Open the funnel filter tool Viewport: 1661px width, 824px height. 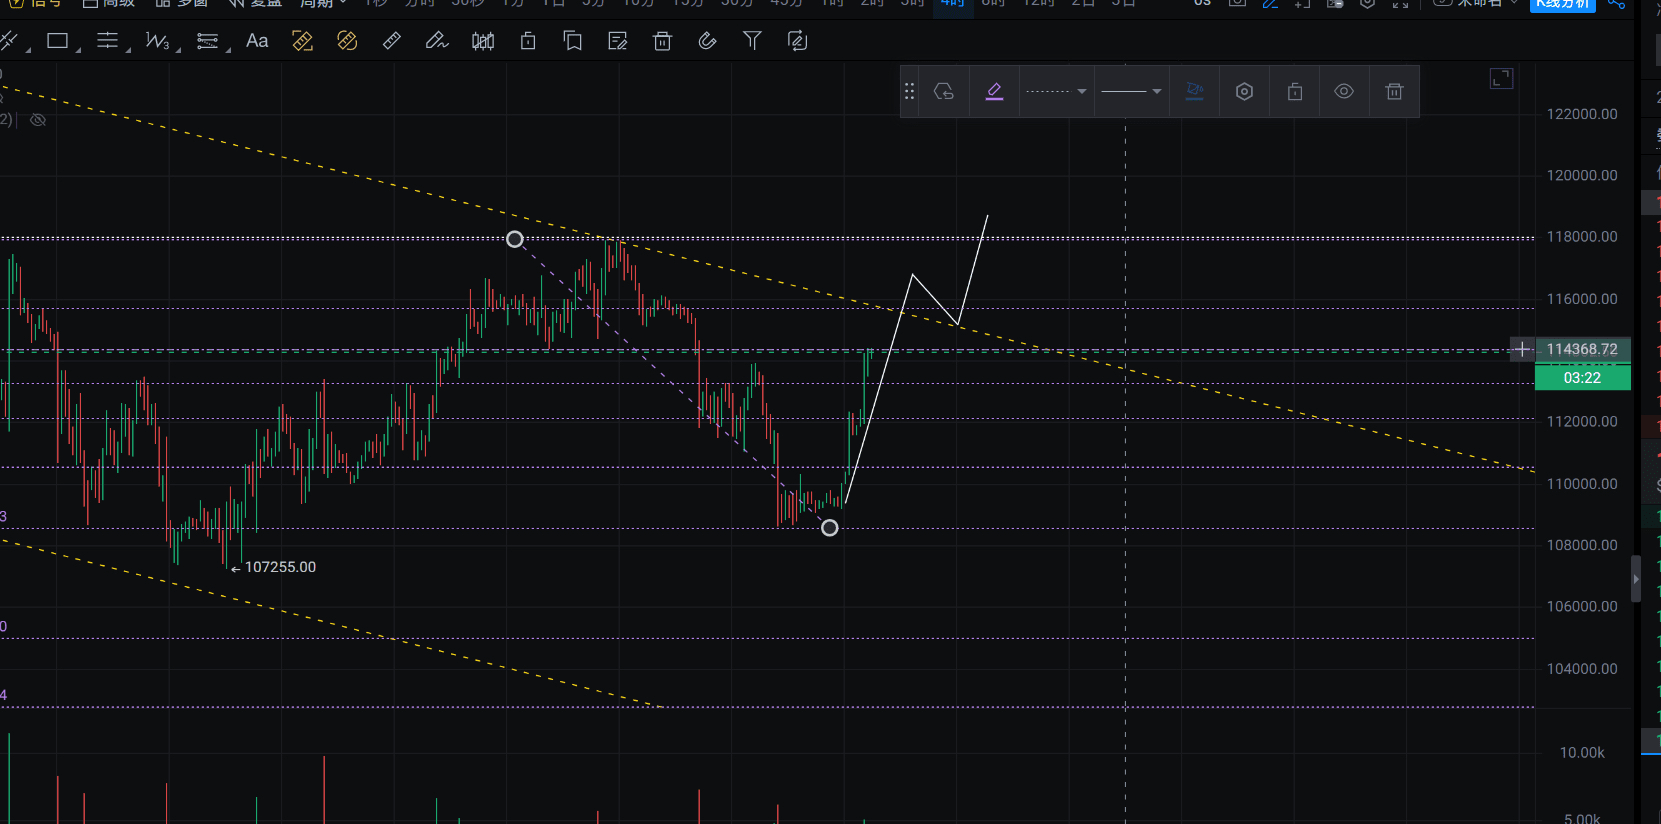(x=752, y=41)
